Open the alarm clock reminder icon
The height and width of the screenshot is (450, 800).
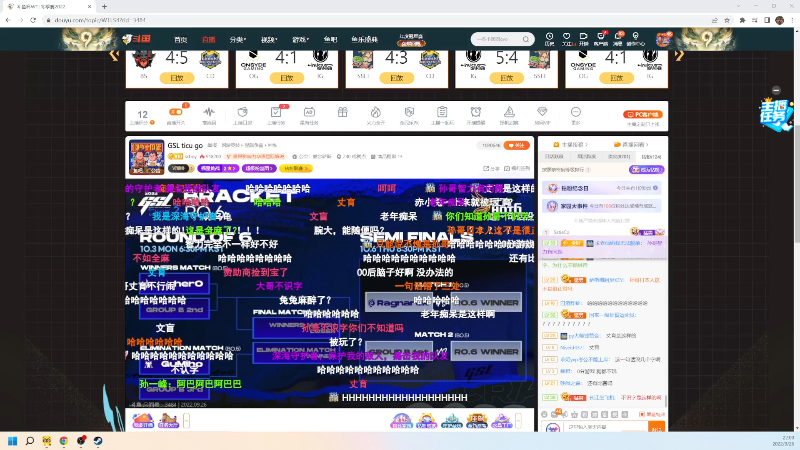pyautogui.click(x=476, y=112)
